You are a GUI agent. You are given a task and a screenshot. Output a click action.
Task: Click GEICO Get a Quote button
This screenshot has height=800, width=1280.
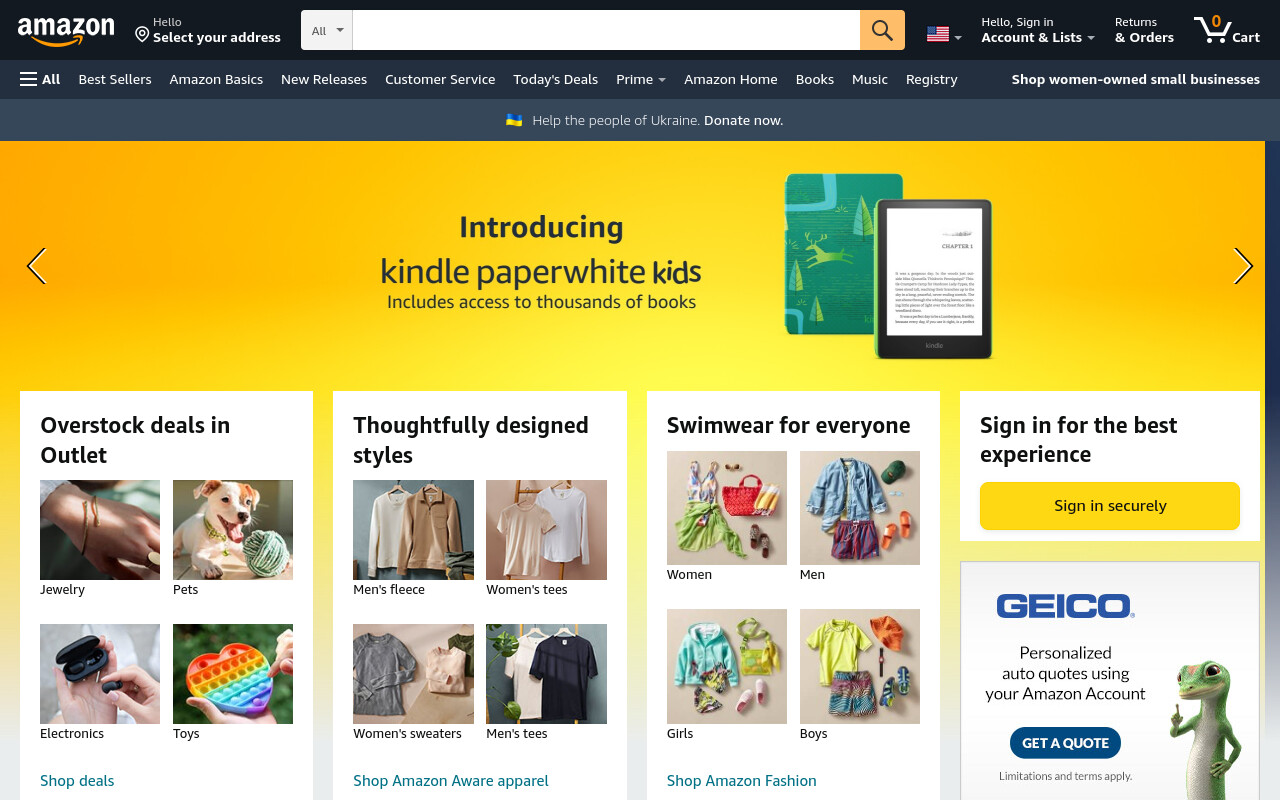point(1065,743)
